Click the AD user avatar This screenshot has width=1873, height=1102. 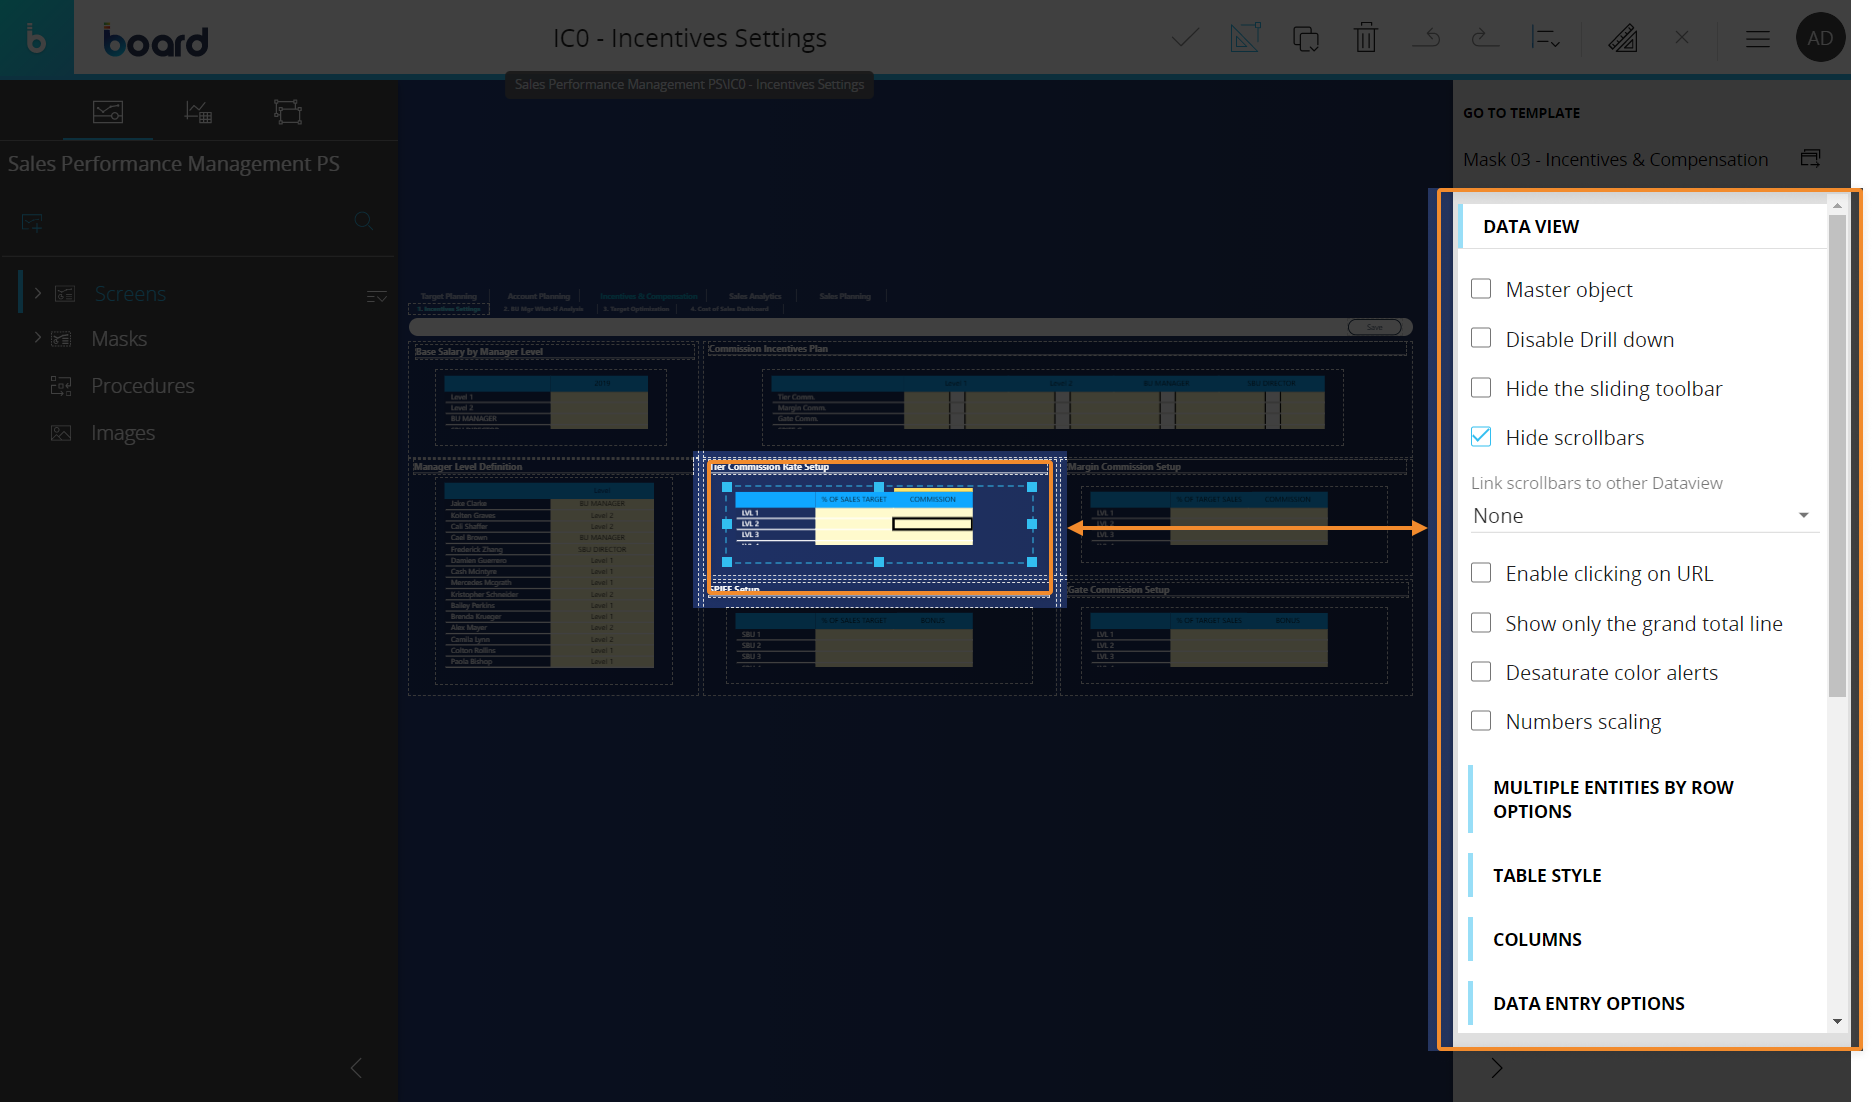[1820, 38]
